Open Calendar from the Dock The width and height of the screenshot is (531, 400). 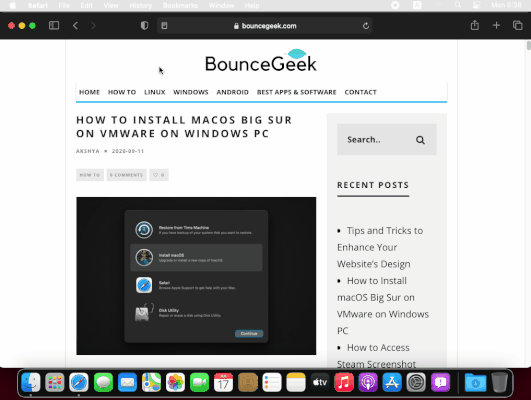224,382
